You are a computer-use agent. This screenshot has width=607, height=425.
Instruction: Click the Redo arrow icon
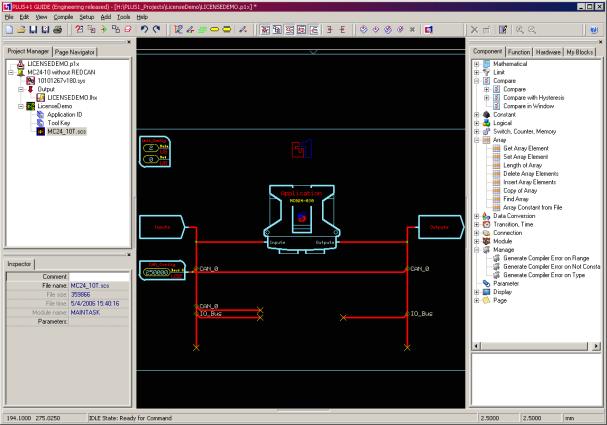point(156,29)
